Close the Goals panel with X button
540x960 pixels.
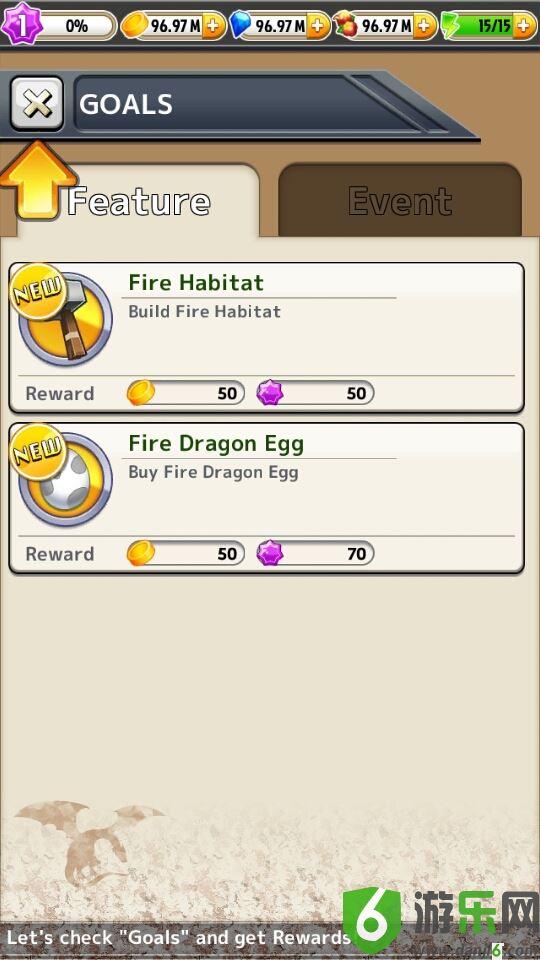click(x=37, y=103)
